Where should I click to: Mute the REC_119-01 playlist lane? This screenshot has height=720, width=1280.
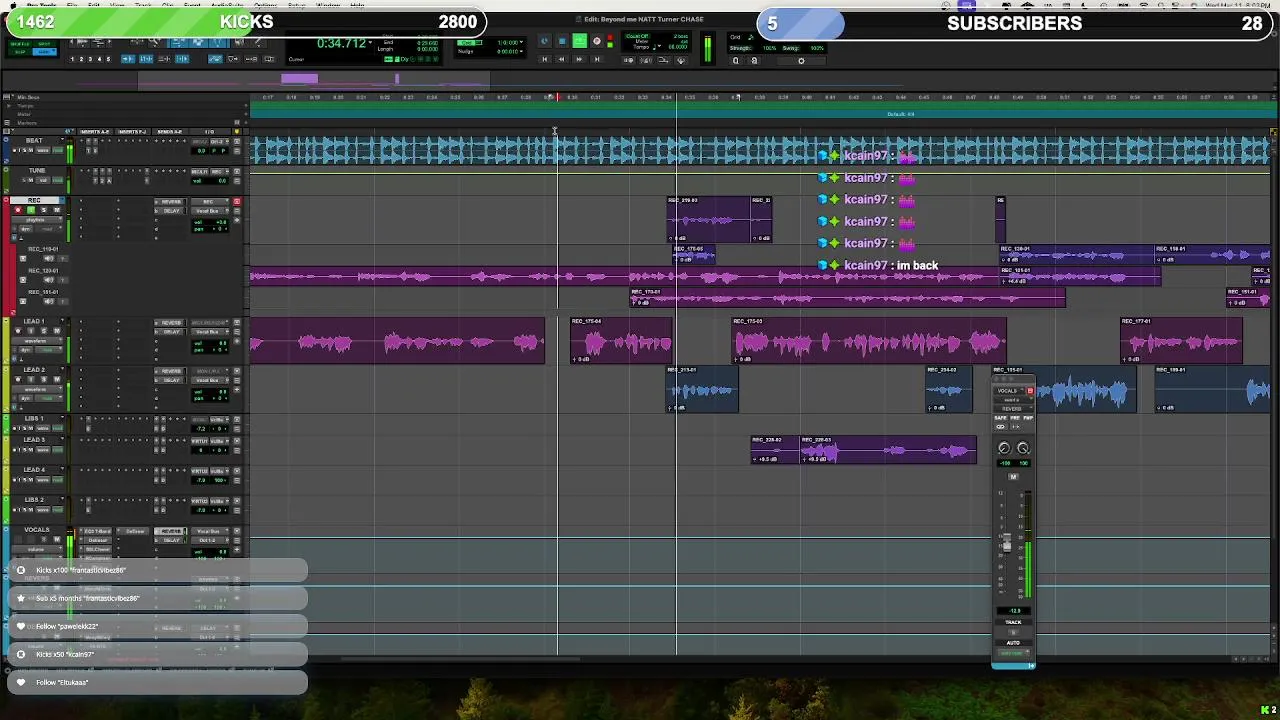49,258
